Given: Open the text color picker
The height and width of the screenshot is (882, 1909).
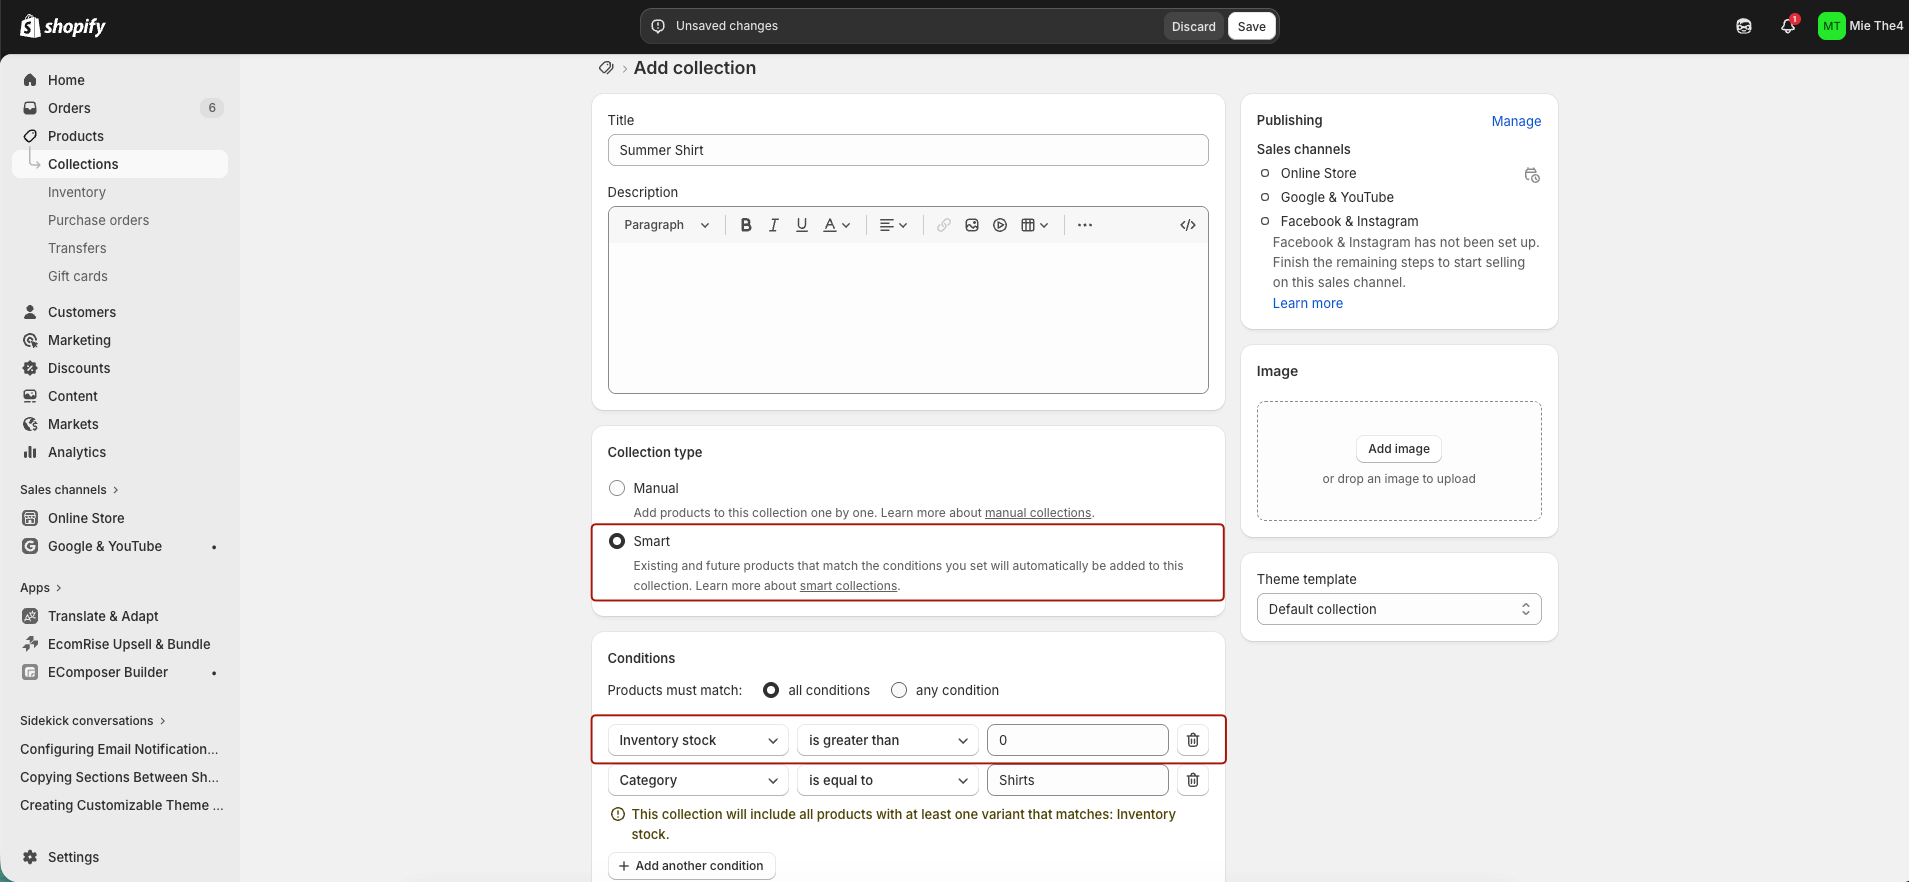Looking at the screenshot, I should tap(836, 225).
